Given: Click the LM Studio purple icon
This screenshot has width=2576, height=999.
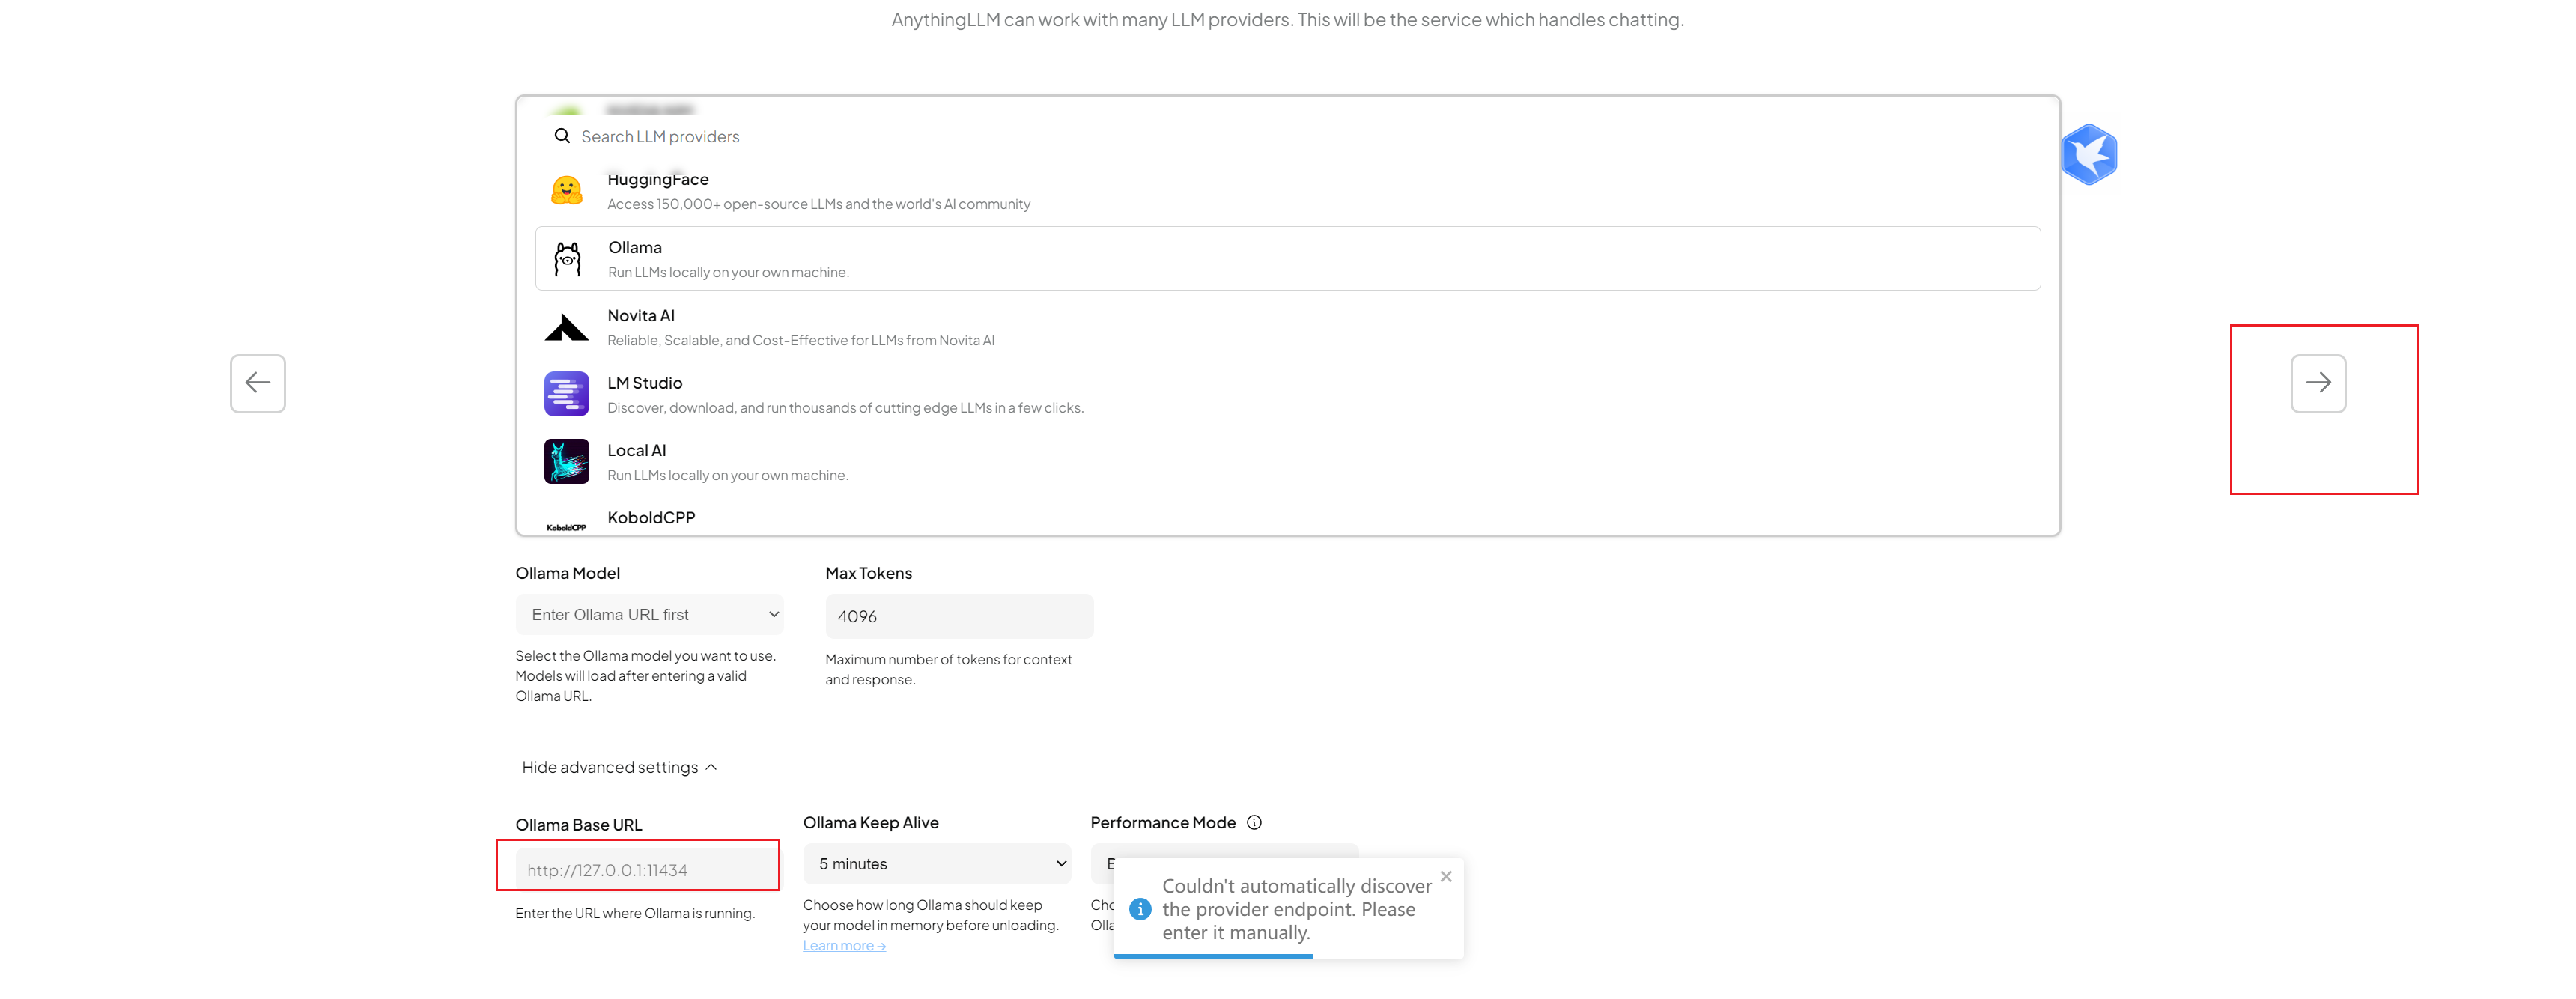Looking at the screenshot, I should 566,394.
